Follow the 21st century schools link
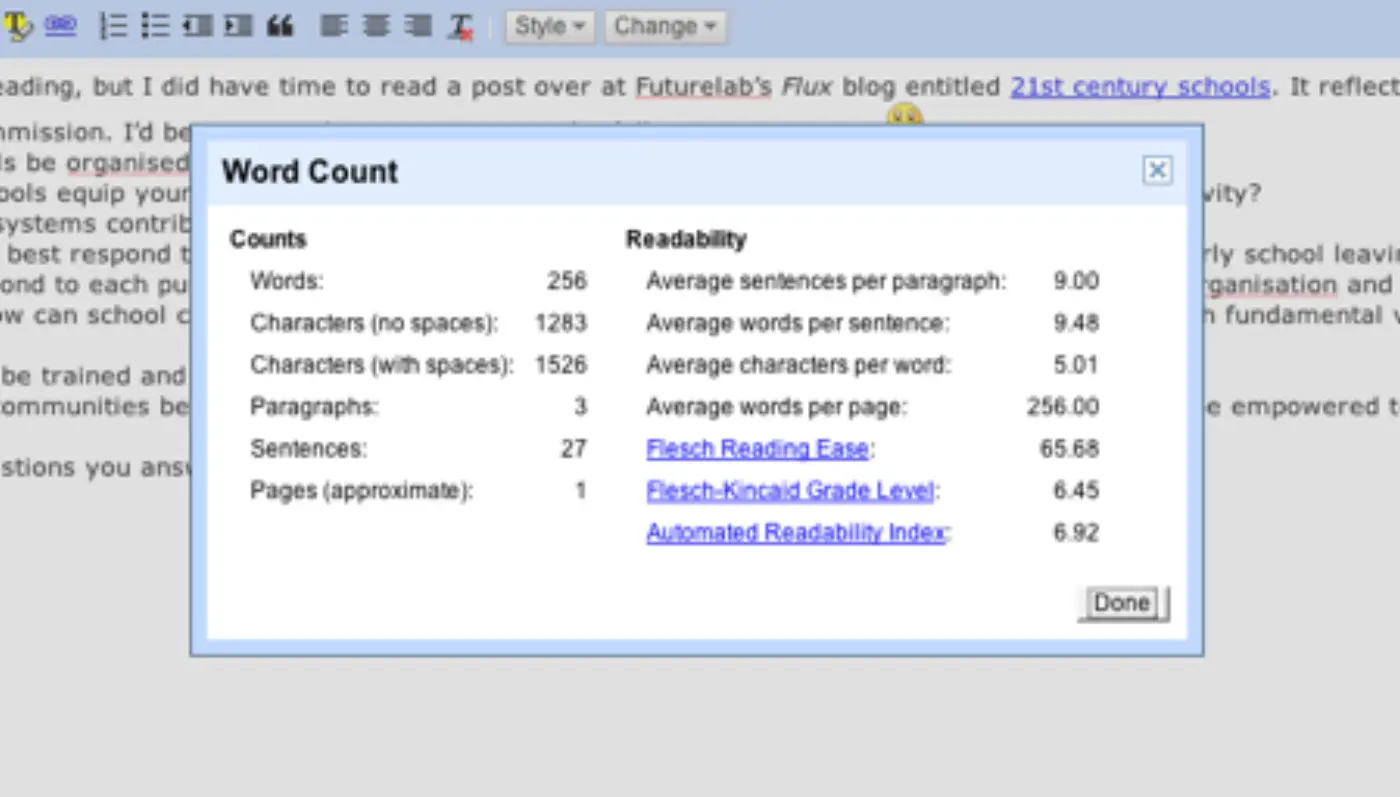1400x797 pixels. click(1140, 87)
